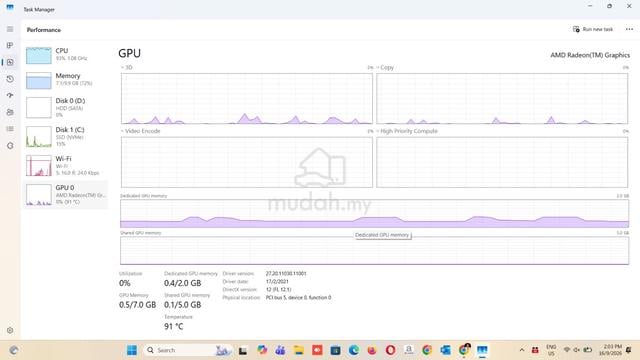
Task: Click the 0.1/5.0 GB shared memory value
Action: tap(182, 304)
